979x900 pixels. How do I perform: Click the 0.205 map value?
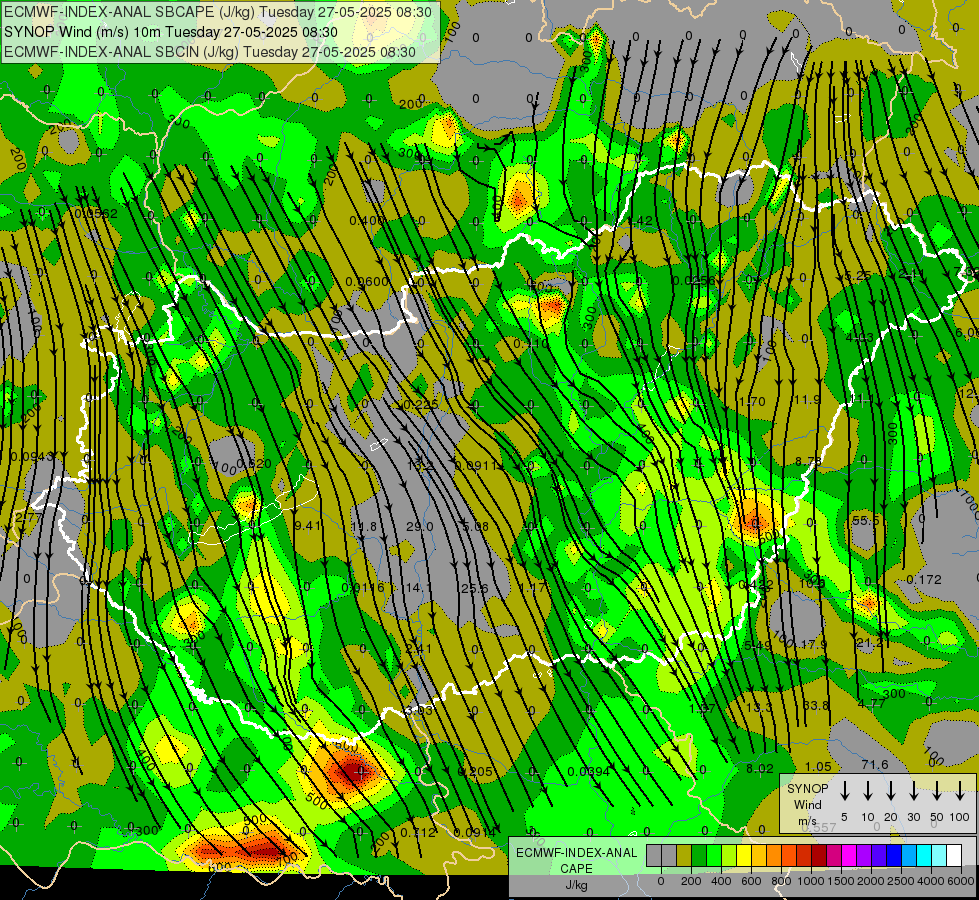[475, 771]
